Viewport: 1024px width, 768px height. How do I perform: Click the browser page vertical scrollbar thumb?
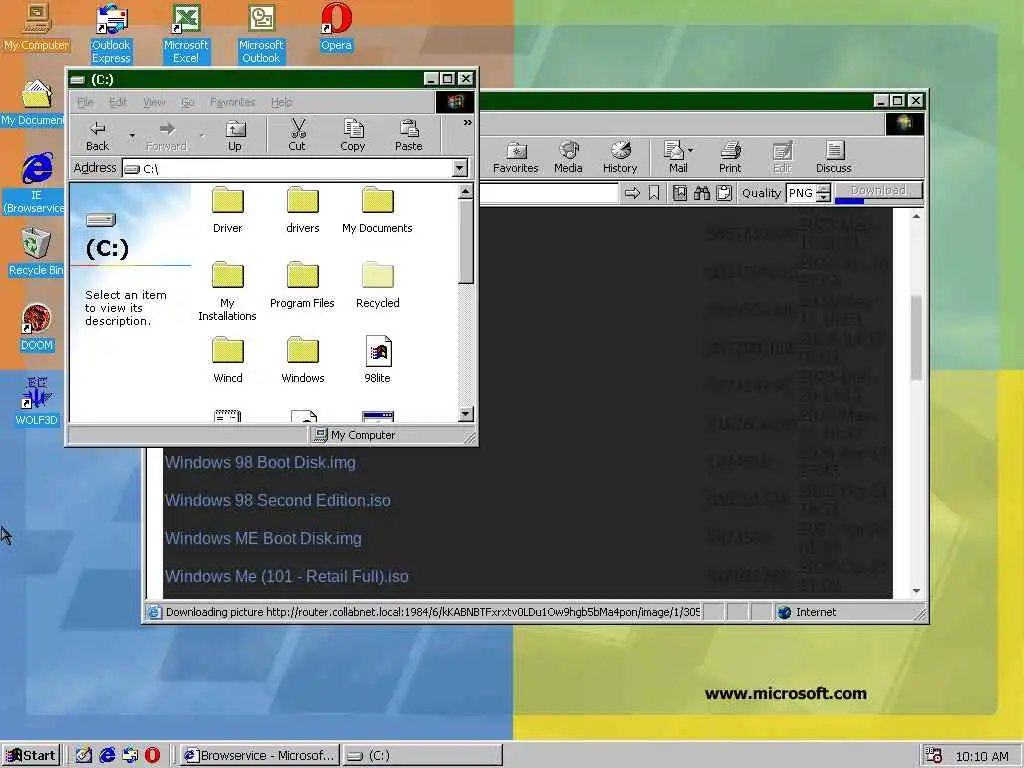click(x=916, y=337)
